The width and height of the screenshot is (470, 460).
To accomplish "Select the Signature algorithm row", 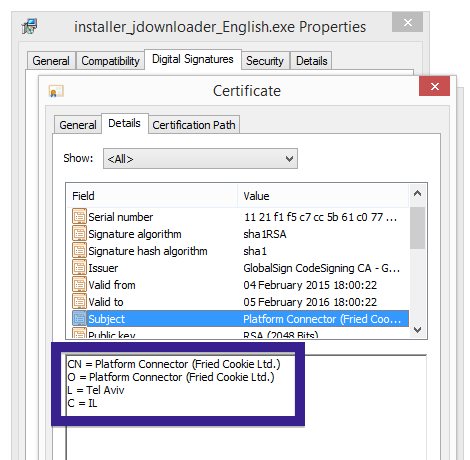I will point(240,234).
